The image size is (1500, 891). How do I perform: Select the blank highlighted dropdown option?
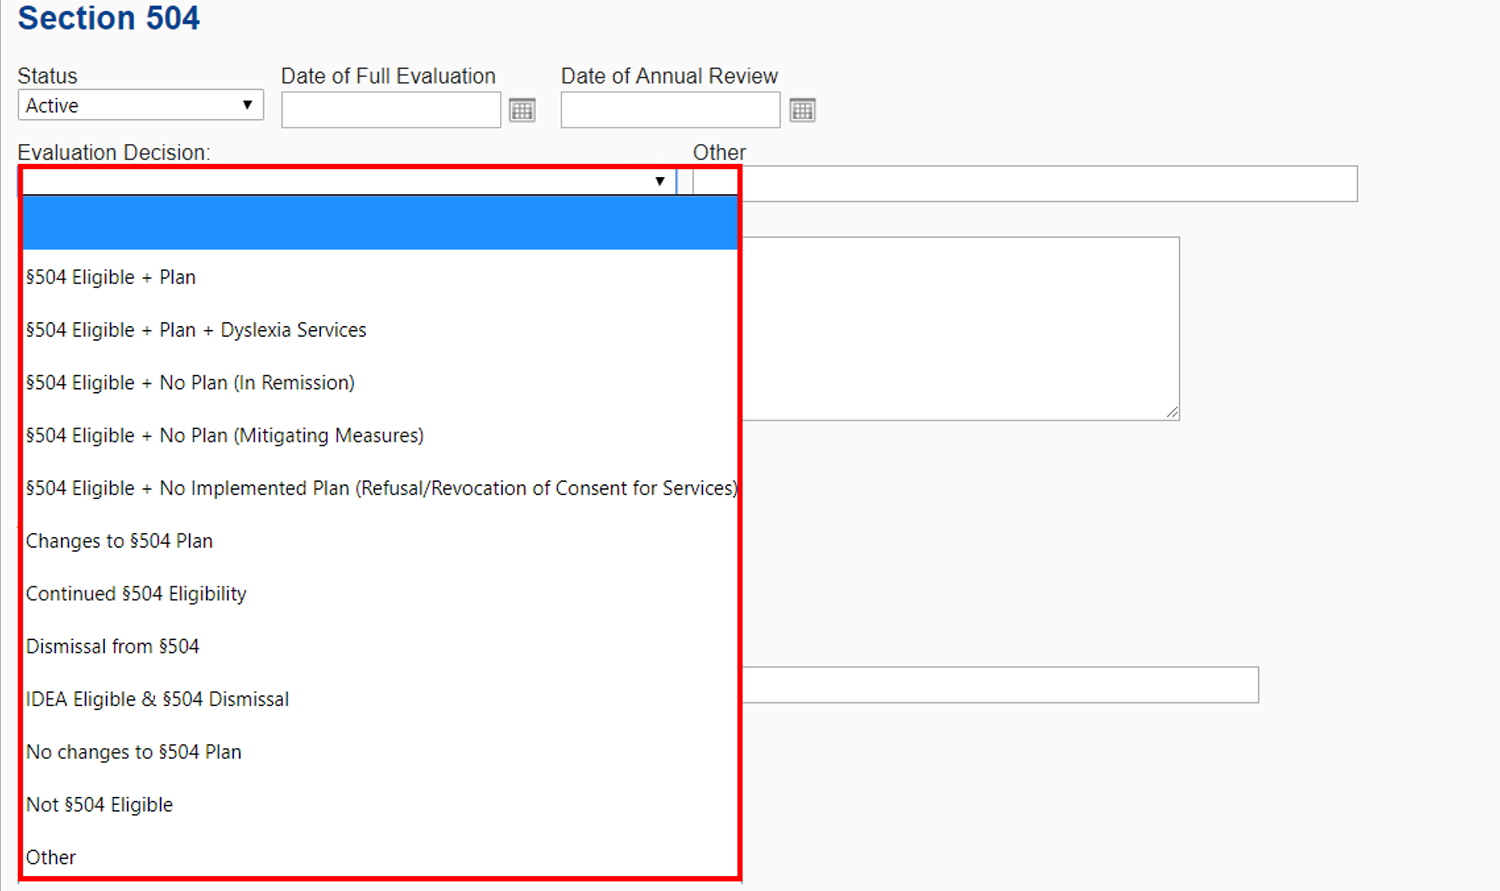tap(380, 223)
